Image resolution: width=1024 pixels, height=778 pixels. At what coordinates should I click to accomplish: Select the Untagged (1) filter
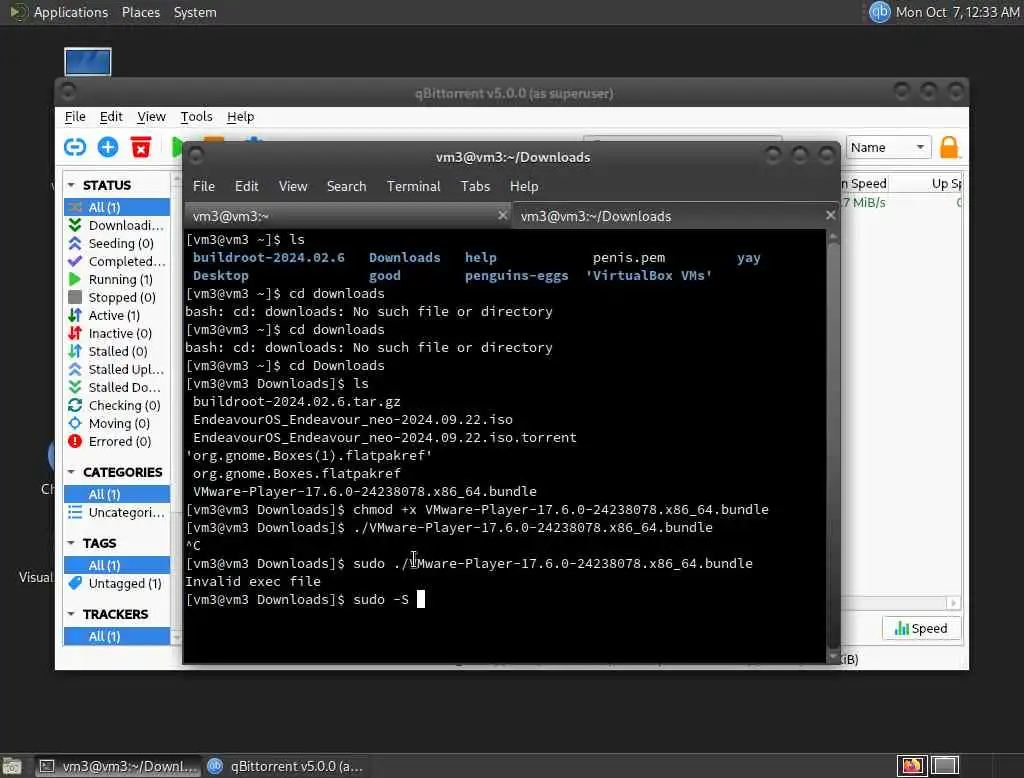[117, 583]
